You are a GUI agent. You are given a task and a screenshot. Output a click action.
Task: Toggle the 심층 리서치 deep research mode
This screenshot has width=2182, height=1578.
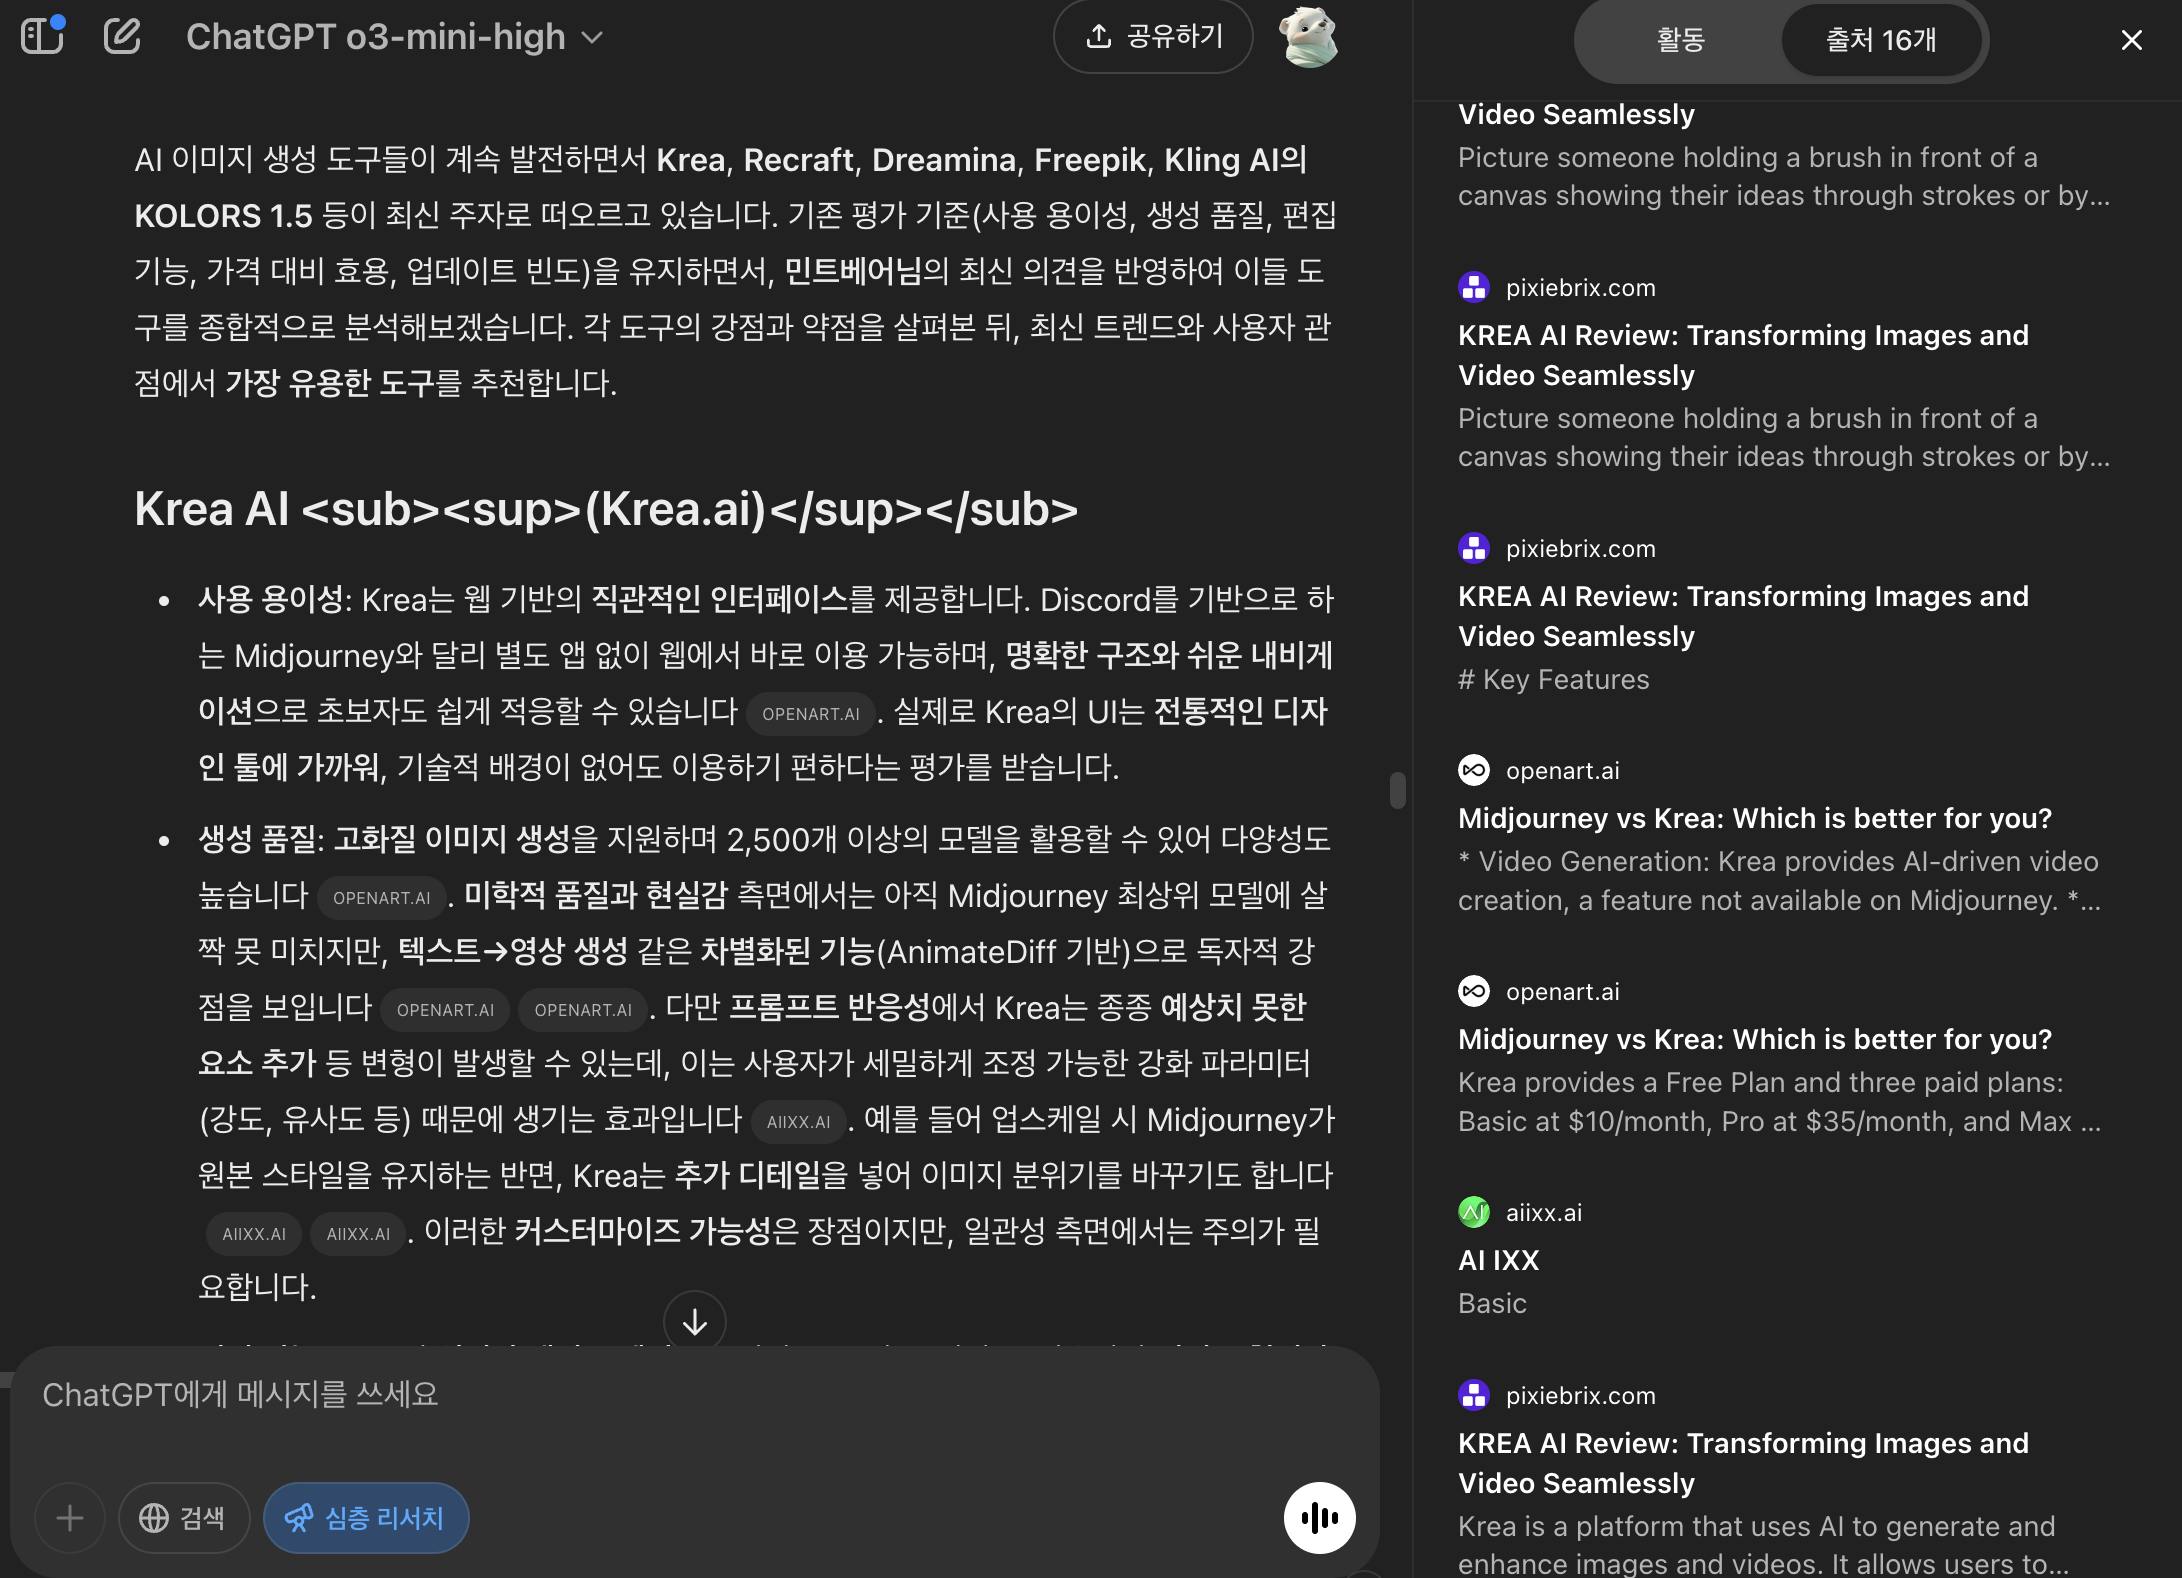coord(366,1518)
